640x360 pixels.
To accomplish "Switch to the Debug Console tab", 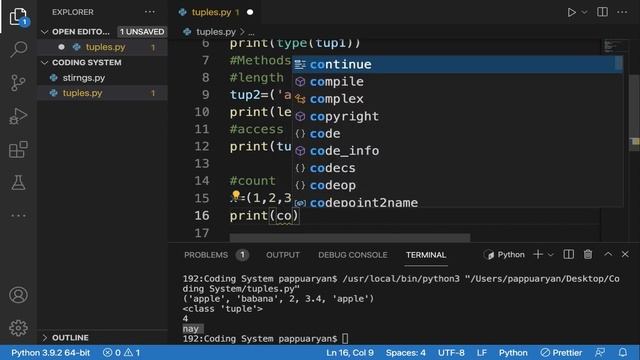I will click(353, 255).
